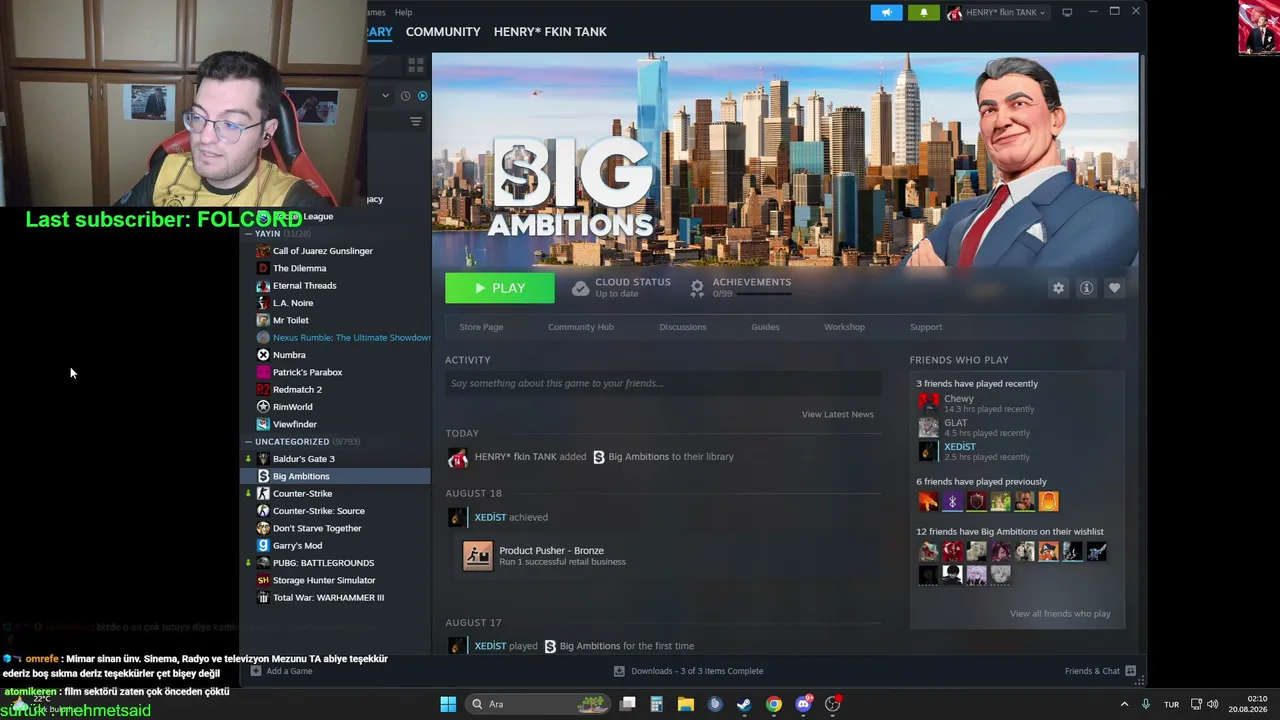
Task: Collapse the UNCATEGORIZED collection
Action: pos(248,442)
